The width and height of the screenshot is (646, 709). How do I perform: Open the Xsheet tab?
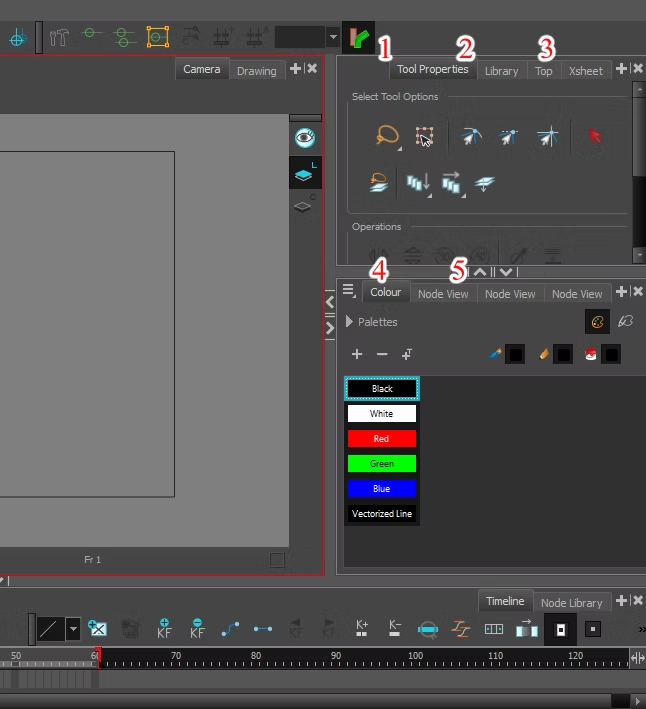[586, 71]
